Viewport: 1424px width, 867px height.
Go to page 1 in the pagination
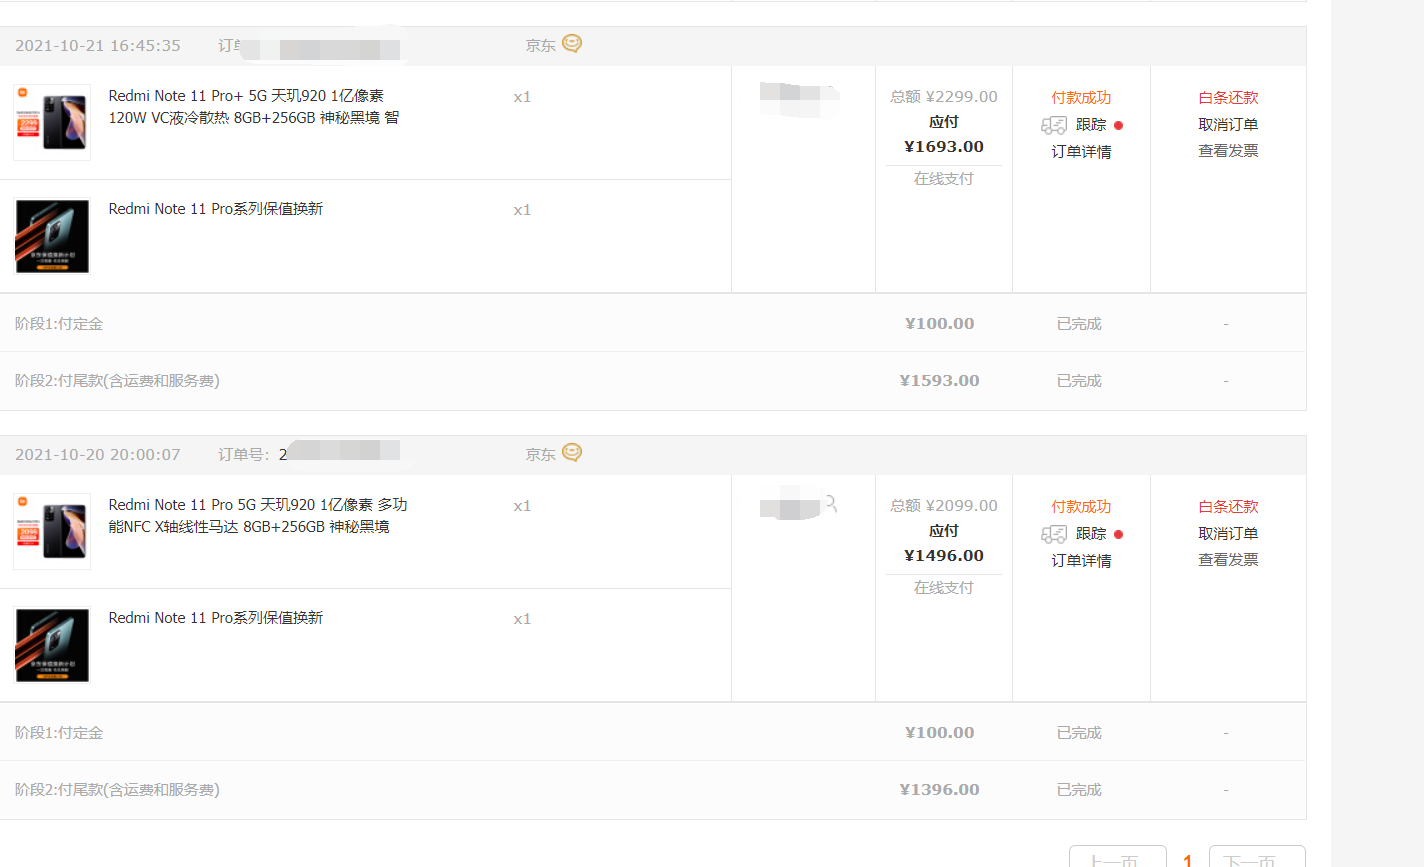1187,860
